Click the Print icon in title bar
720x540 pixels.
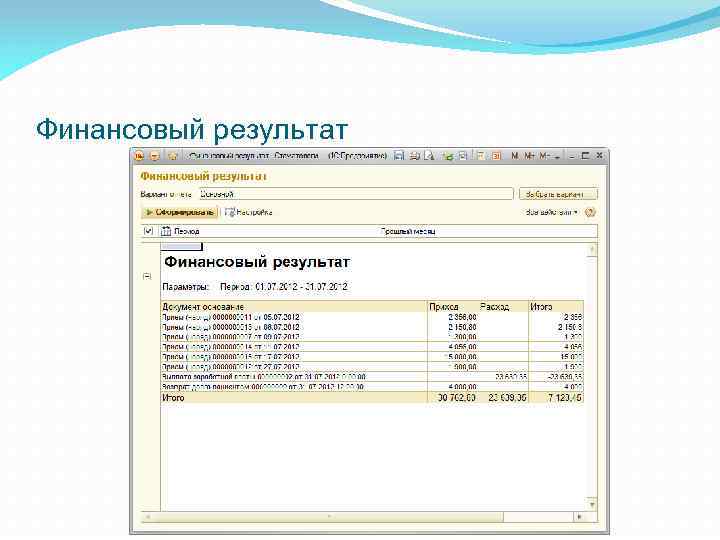tap(415, 156)
